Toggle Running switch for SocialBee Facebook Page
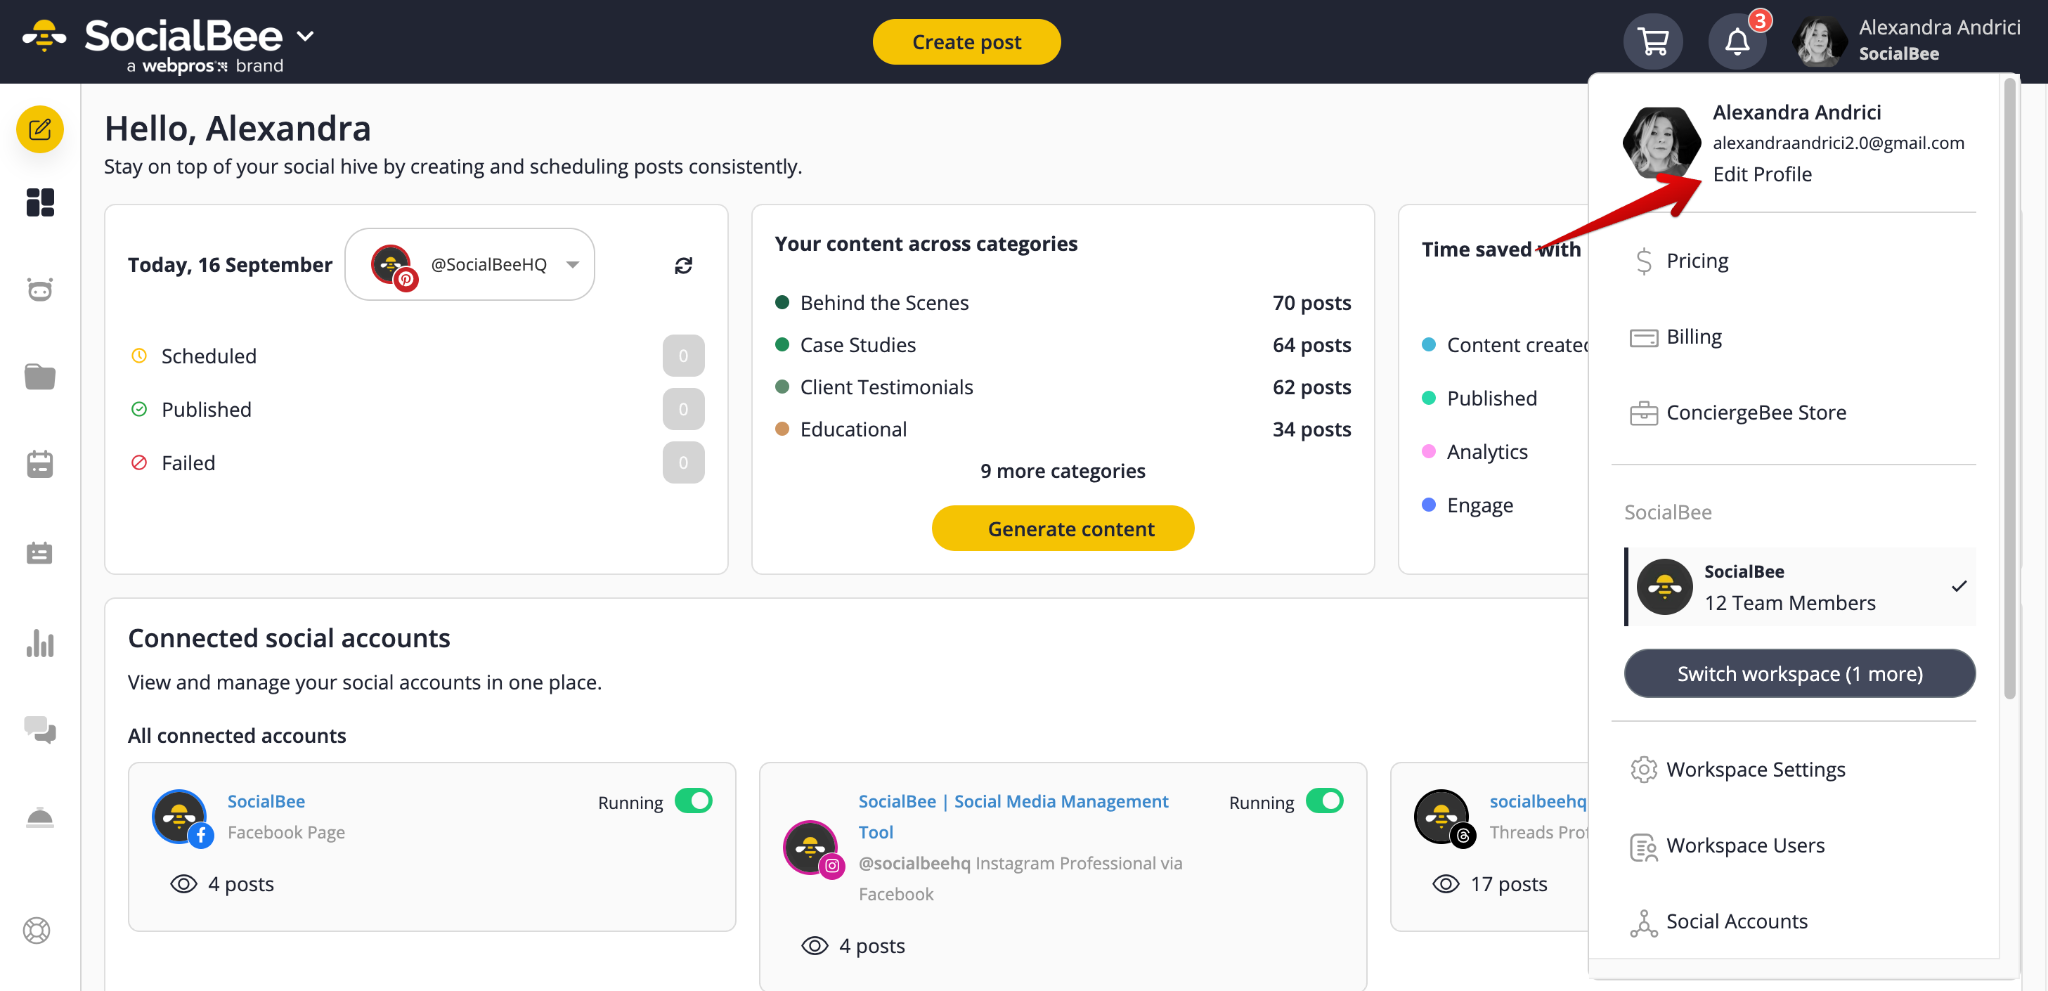This screenshot has width=2048, height=991. pyautogui.click(x=693, y=801)
